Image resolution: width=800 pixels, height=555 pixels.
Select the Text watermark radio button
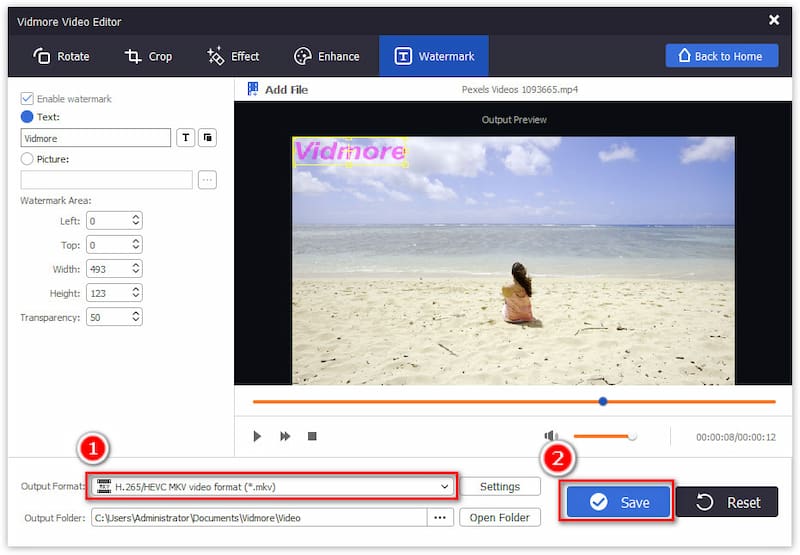[27, 117]
